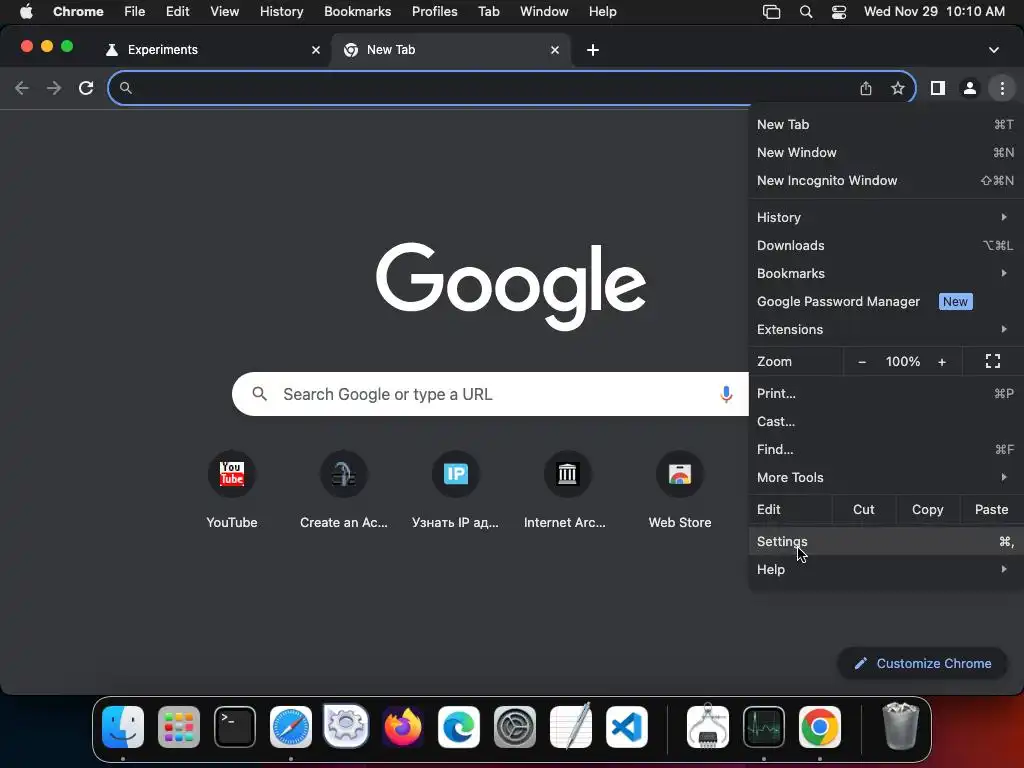Open Settings from the menu
Image resolution: width=1024 pixels, height=768 pixels.
point(886,541)
